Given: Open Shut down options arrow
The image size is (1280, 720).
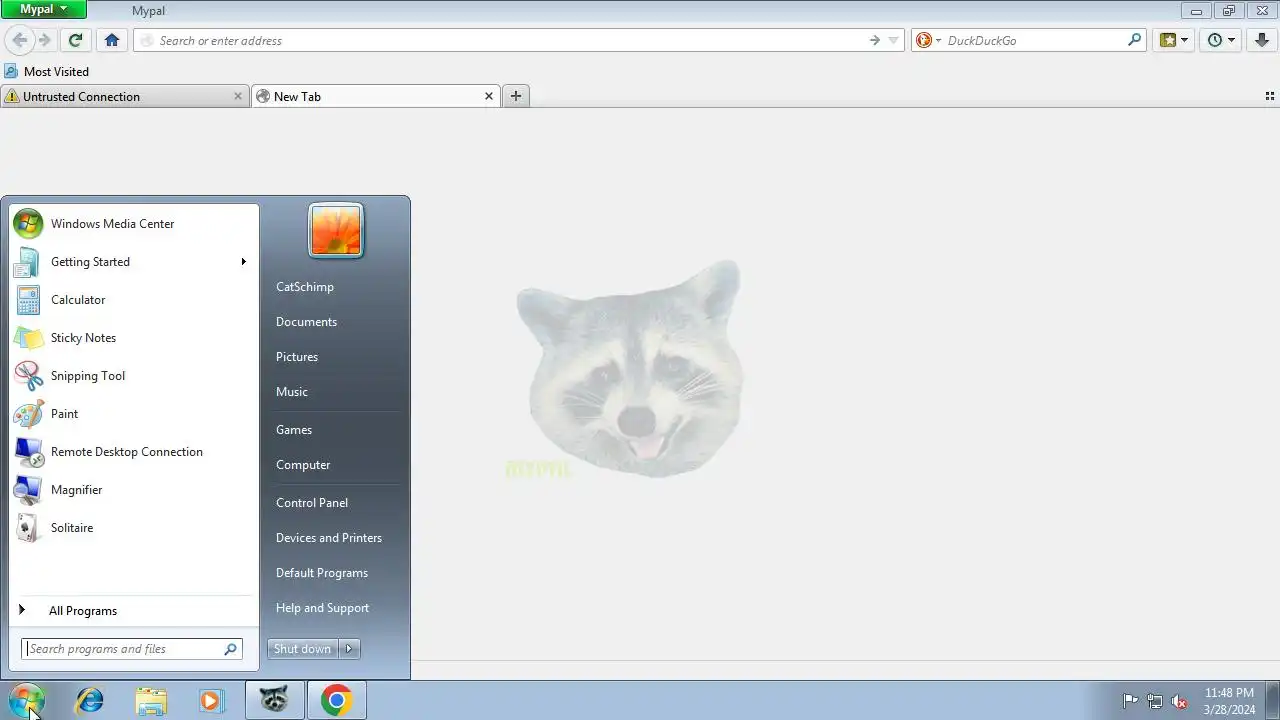Looking at the screenshot, I should tap(349, 649).
